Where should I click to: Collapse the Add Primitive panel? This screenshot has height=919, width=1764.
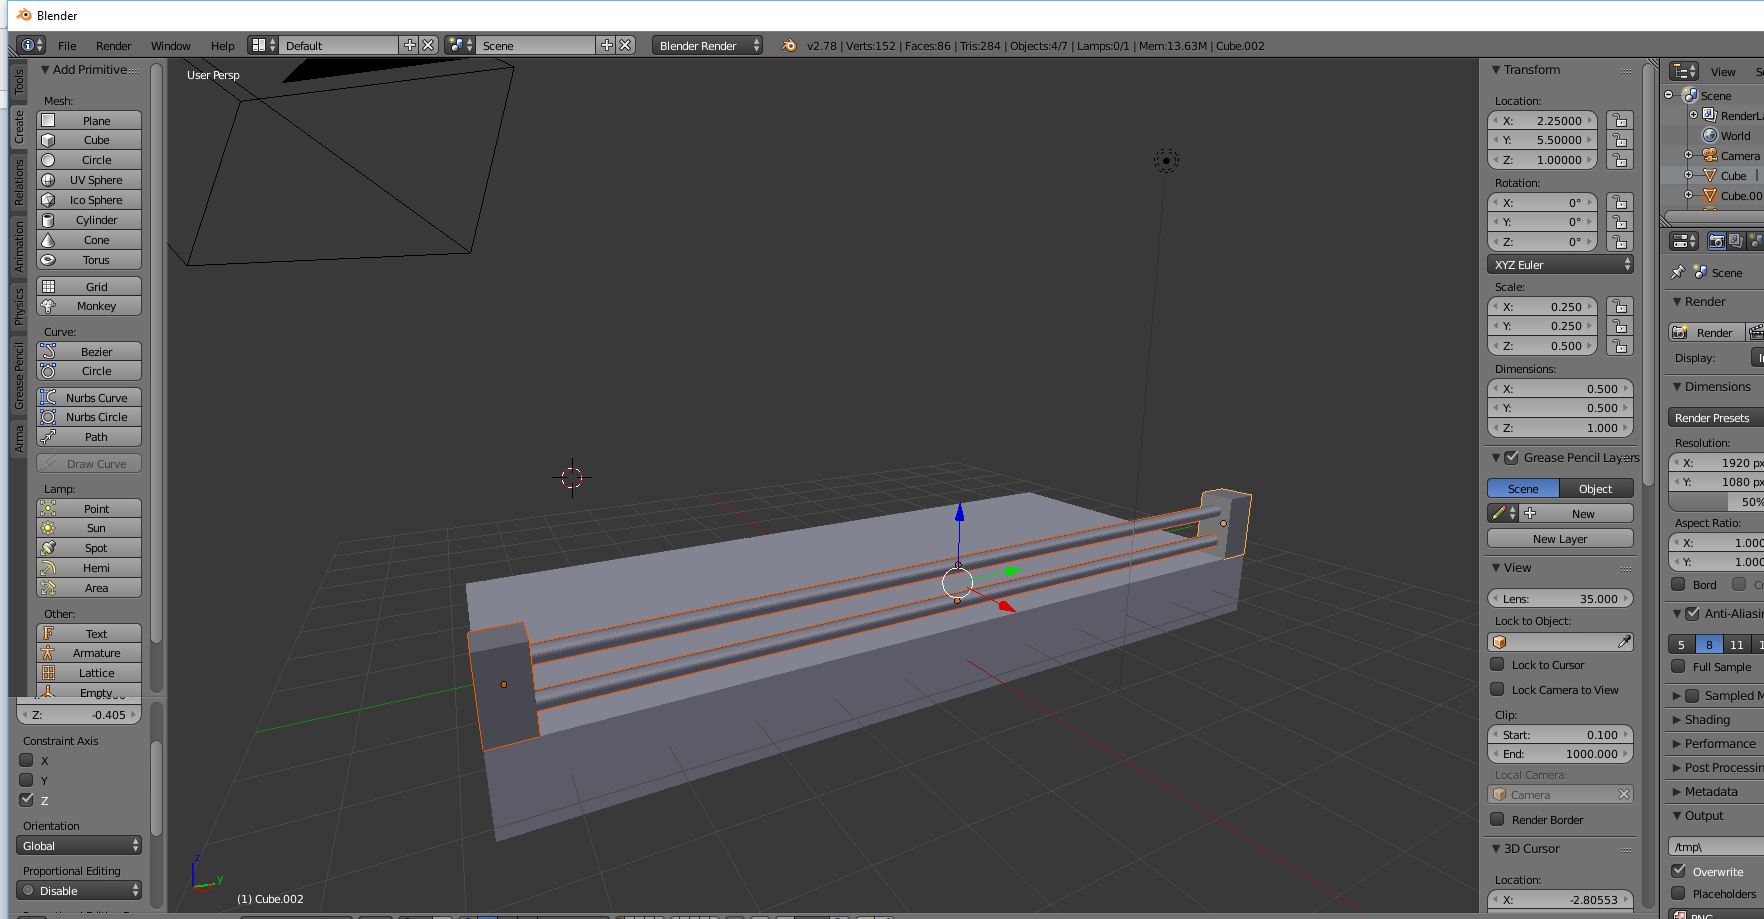45,70
